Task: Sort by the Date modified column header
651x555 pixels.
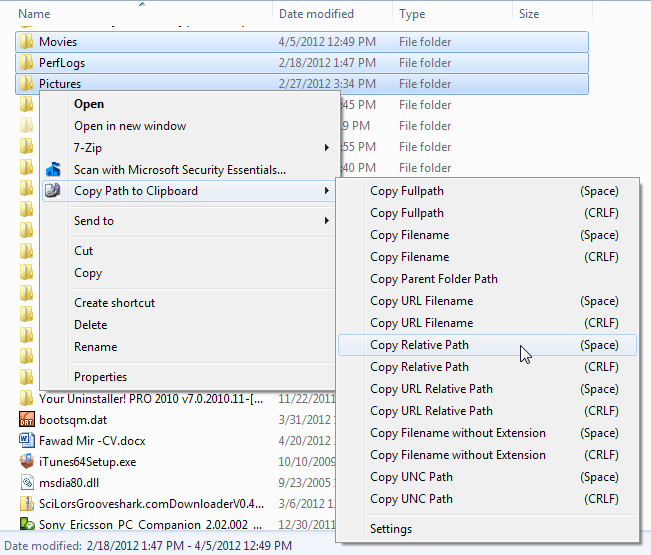Action: 316,14
